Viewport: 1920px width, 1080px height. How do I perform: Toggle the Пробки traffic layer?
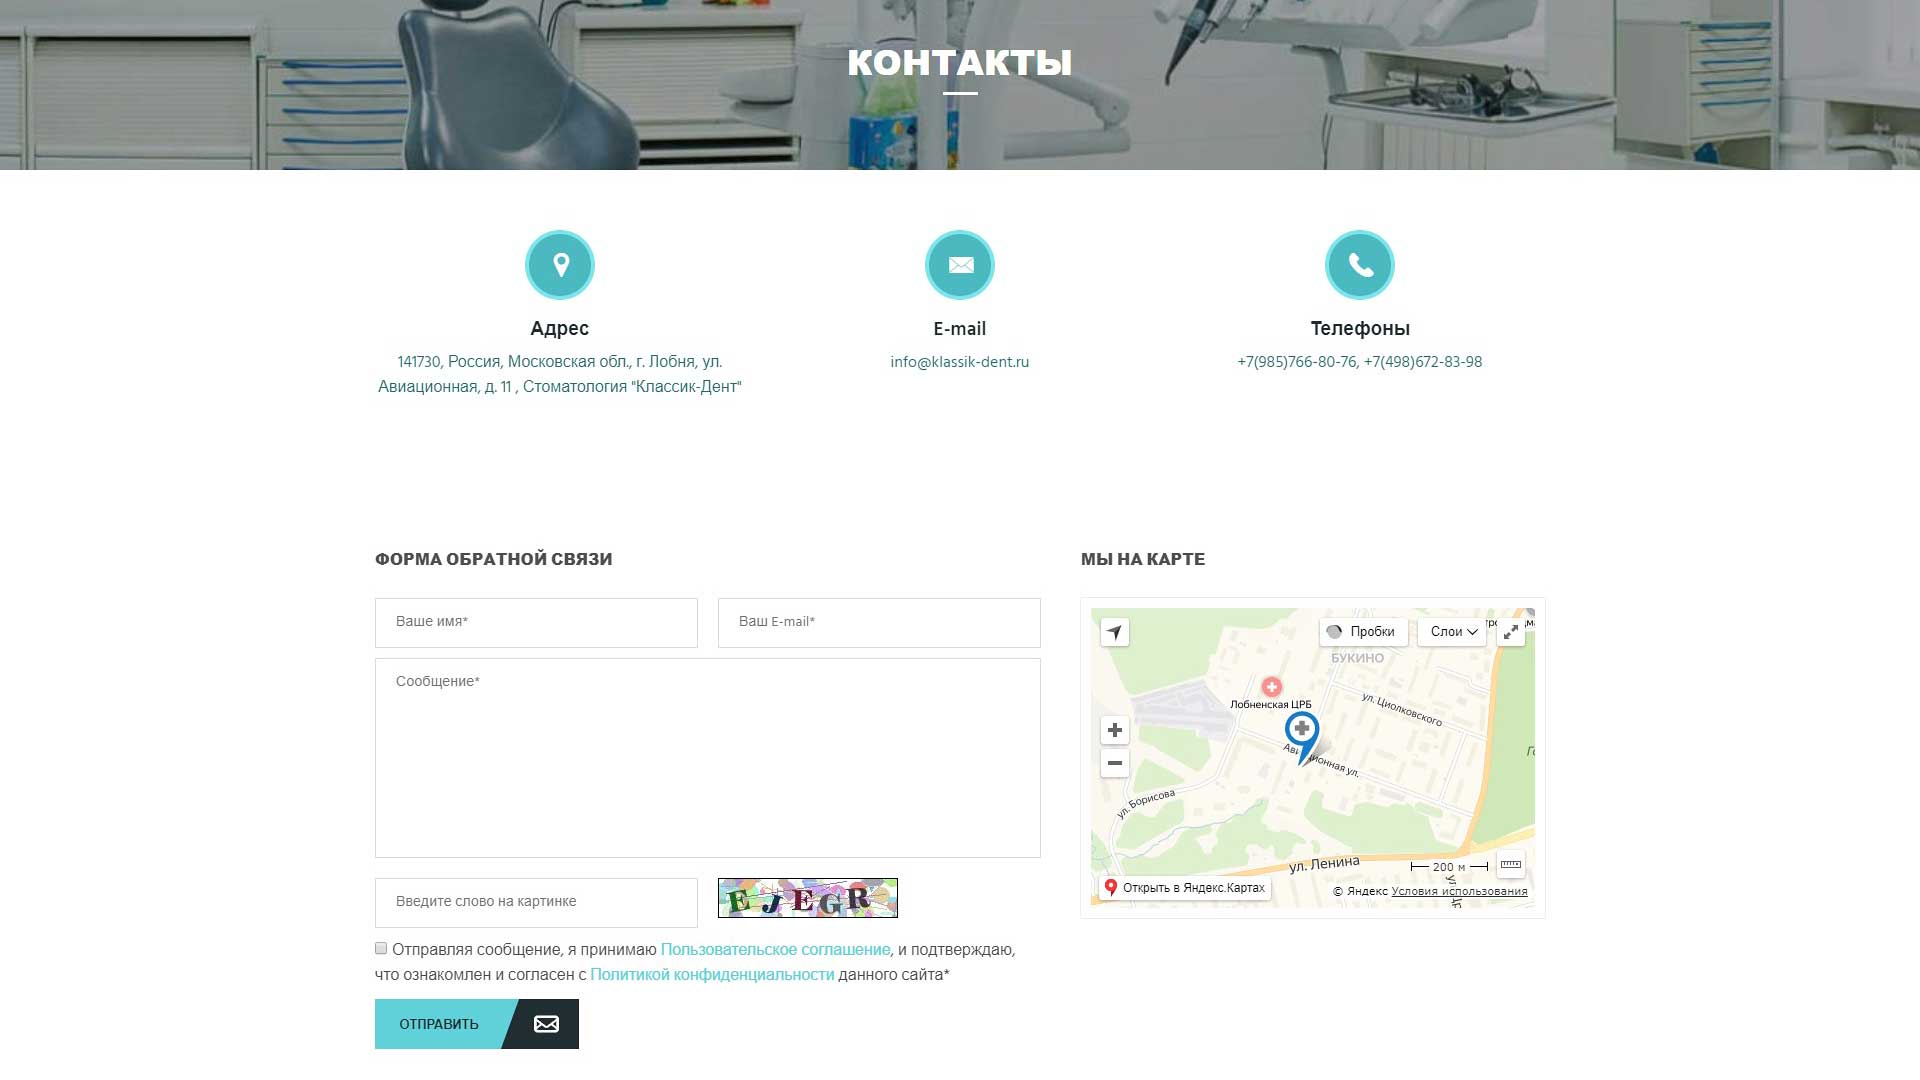tap(1364, 632)
